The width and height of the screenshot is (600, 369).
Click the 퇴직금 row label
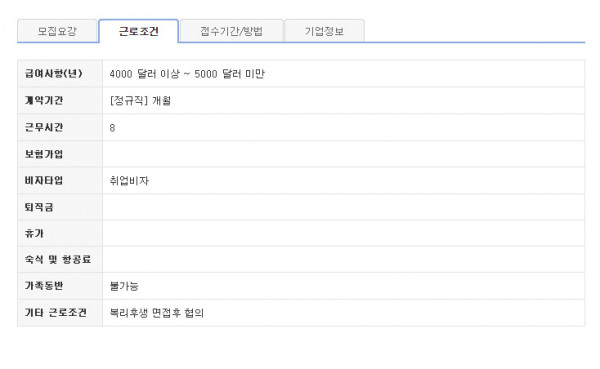click(39, 207)
